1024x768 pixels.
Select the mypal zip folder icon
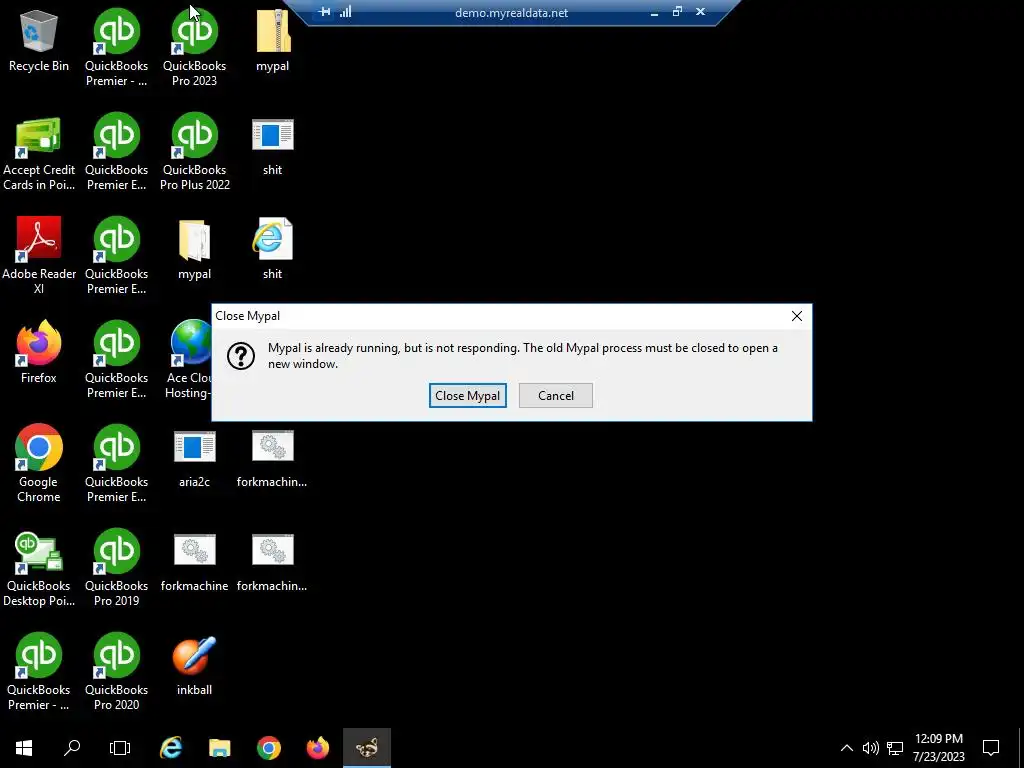(x=272, y=41)
